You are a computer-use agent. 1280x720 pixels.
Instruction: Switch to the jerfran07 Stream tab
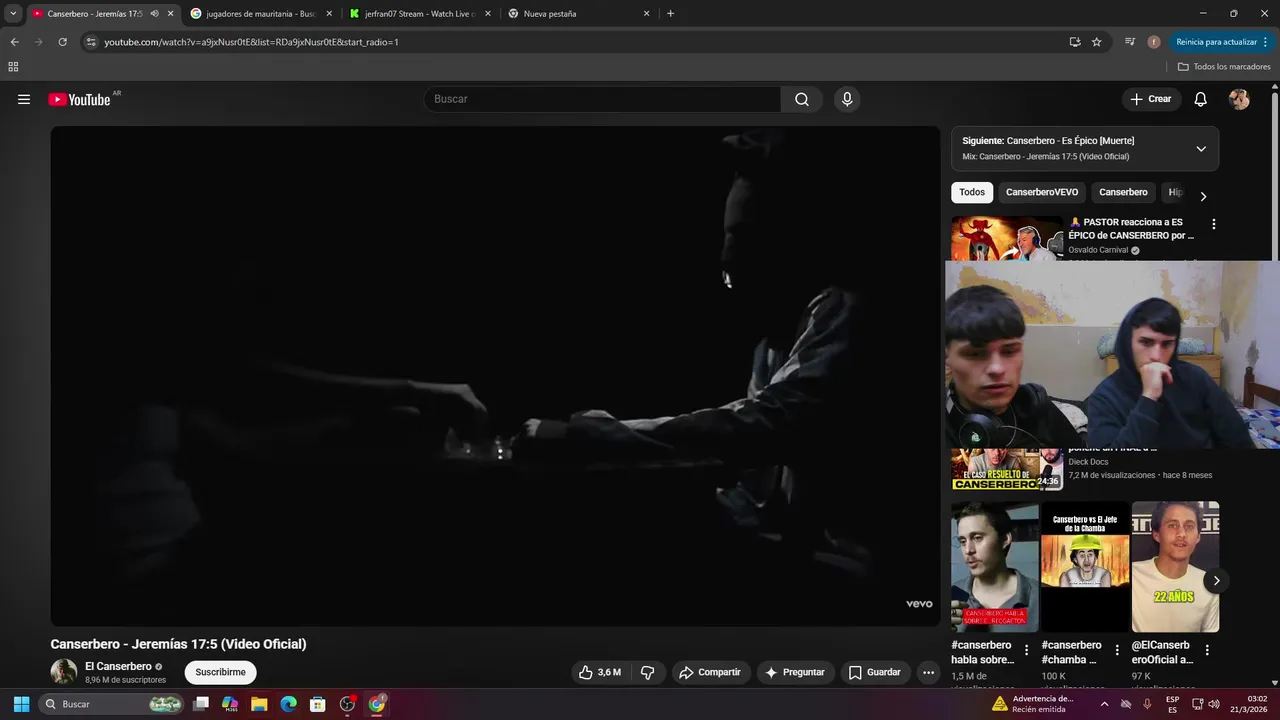click(420, 14)
